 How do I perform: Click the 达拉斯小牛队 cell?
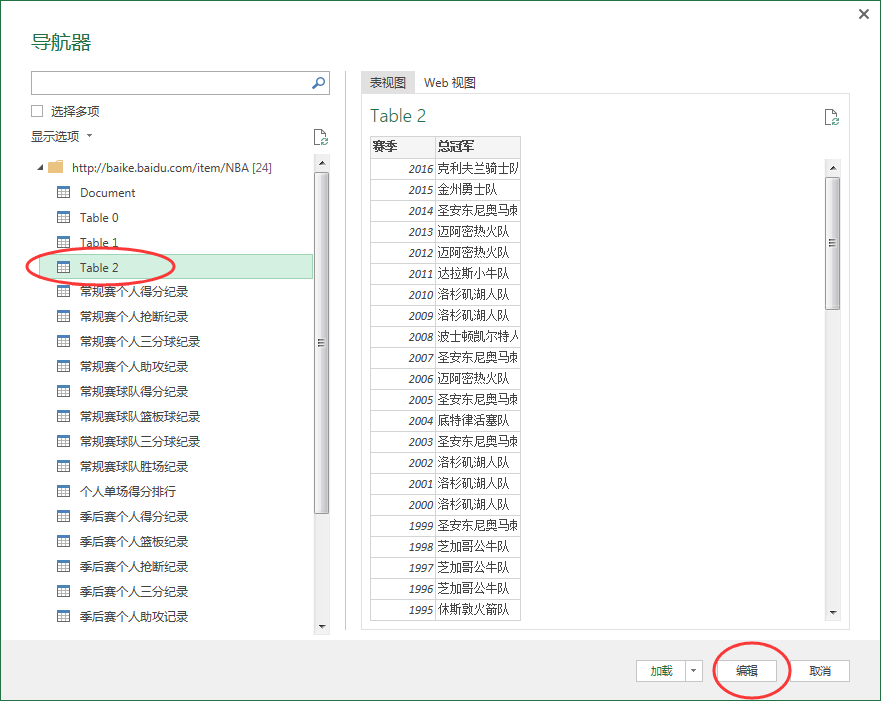pos(478,274)
